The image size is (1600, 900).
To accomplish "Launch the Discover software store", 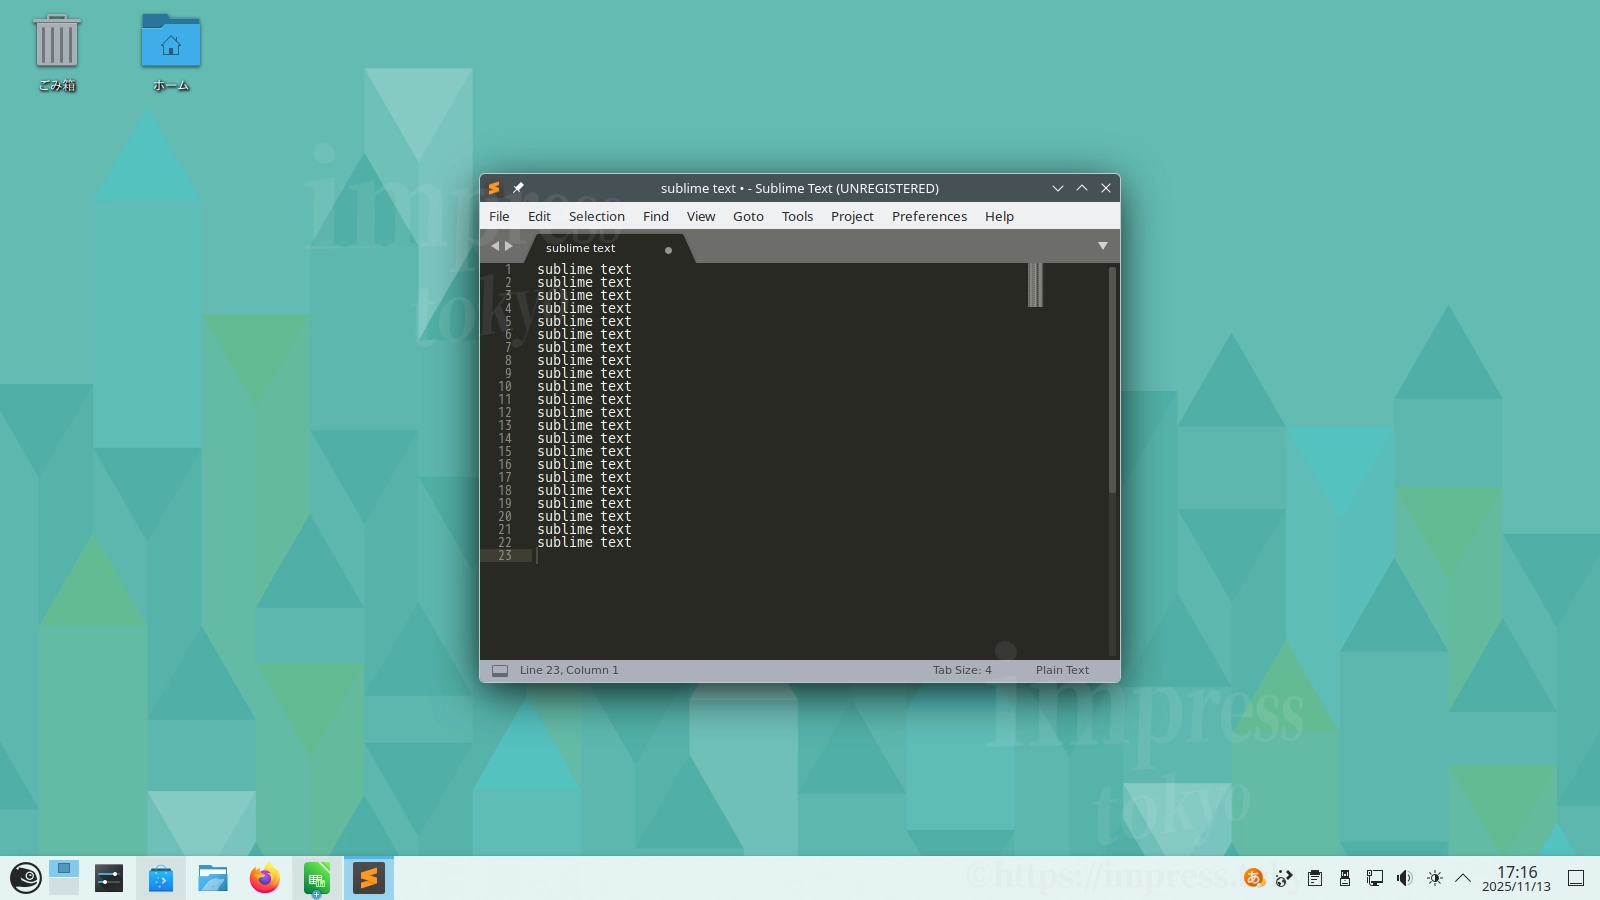I will pyautogui.click(x=161, y=878).
